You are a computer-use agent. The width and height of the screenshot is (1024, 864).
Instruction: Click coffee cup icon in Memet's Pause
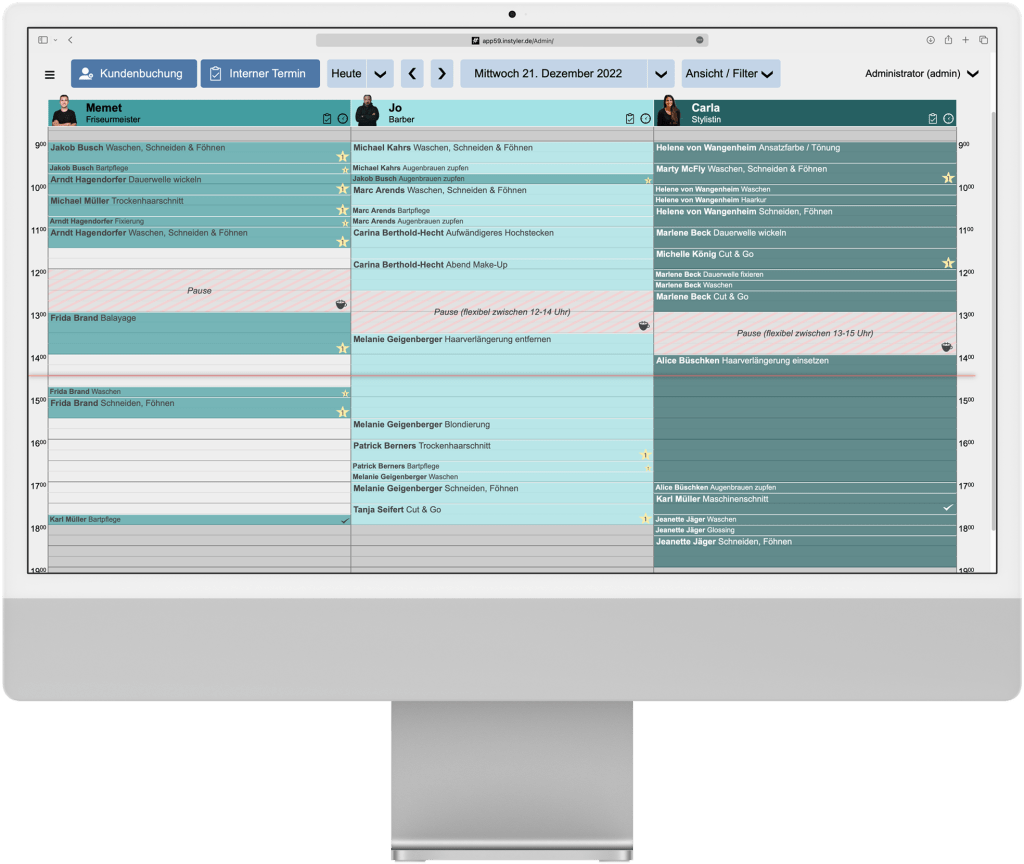click(x=341, y=304)
